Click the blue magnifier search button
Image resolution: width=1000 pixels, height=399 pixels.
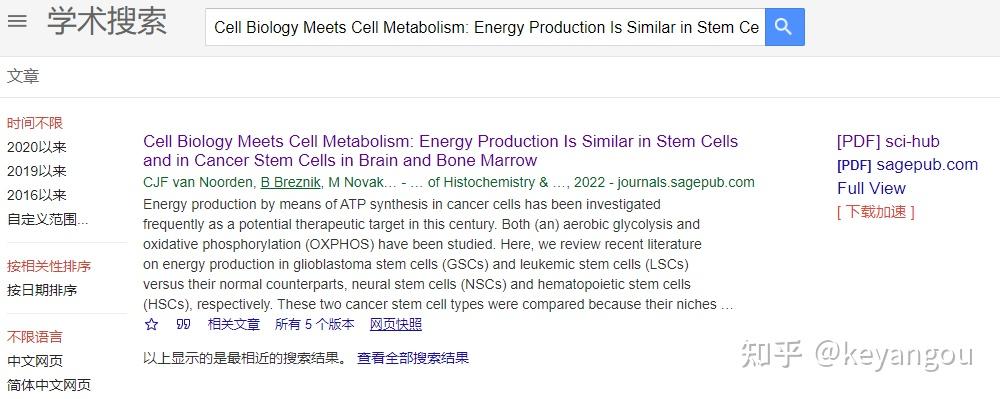pyautogui.click(x=784, y=27)
